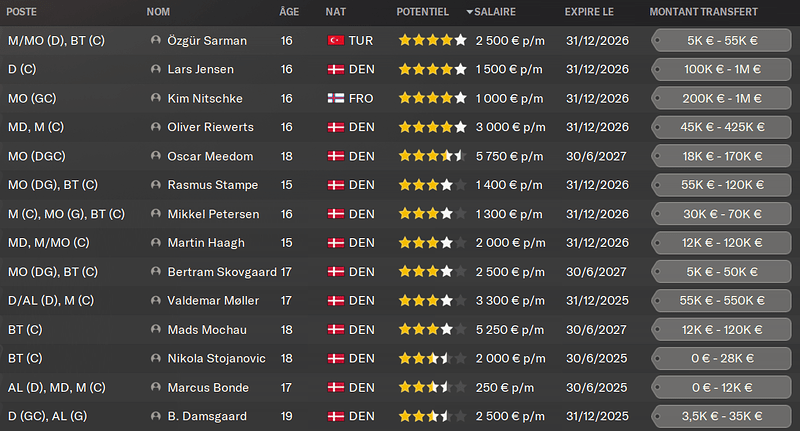Open Valdemar Møller's player profile
The height and width of the screenshot is (431, 800).
coord(213,300)
